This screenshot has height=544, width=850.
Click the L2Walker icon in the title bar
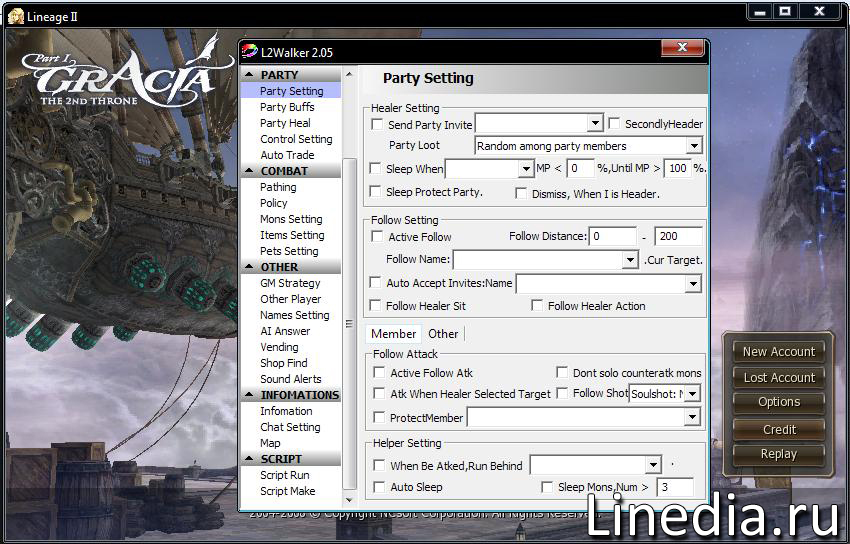coord(250,51)
